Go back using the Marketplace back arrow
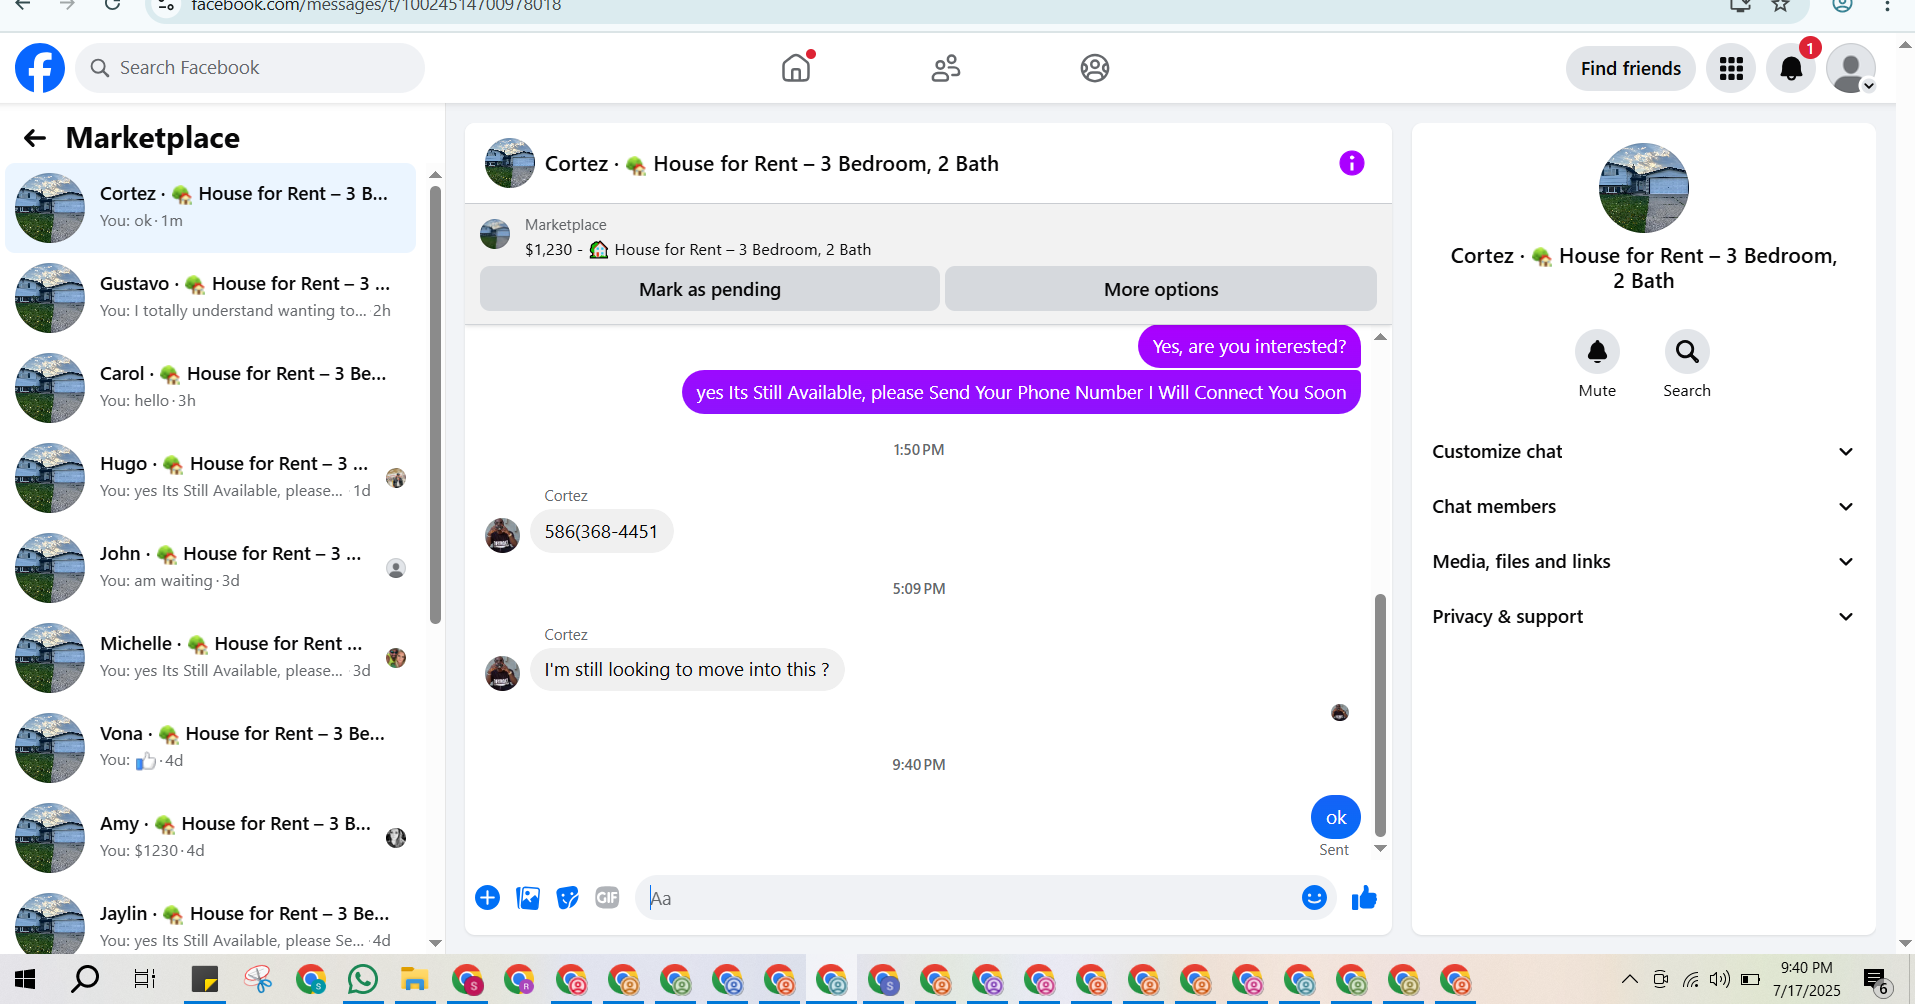 point(35,138)
